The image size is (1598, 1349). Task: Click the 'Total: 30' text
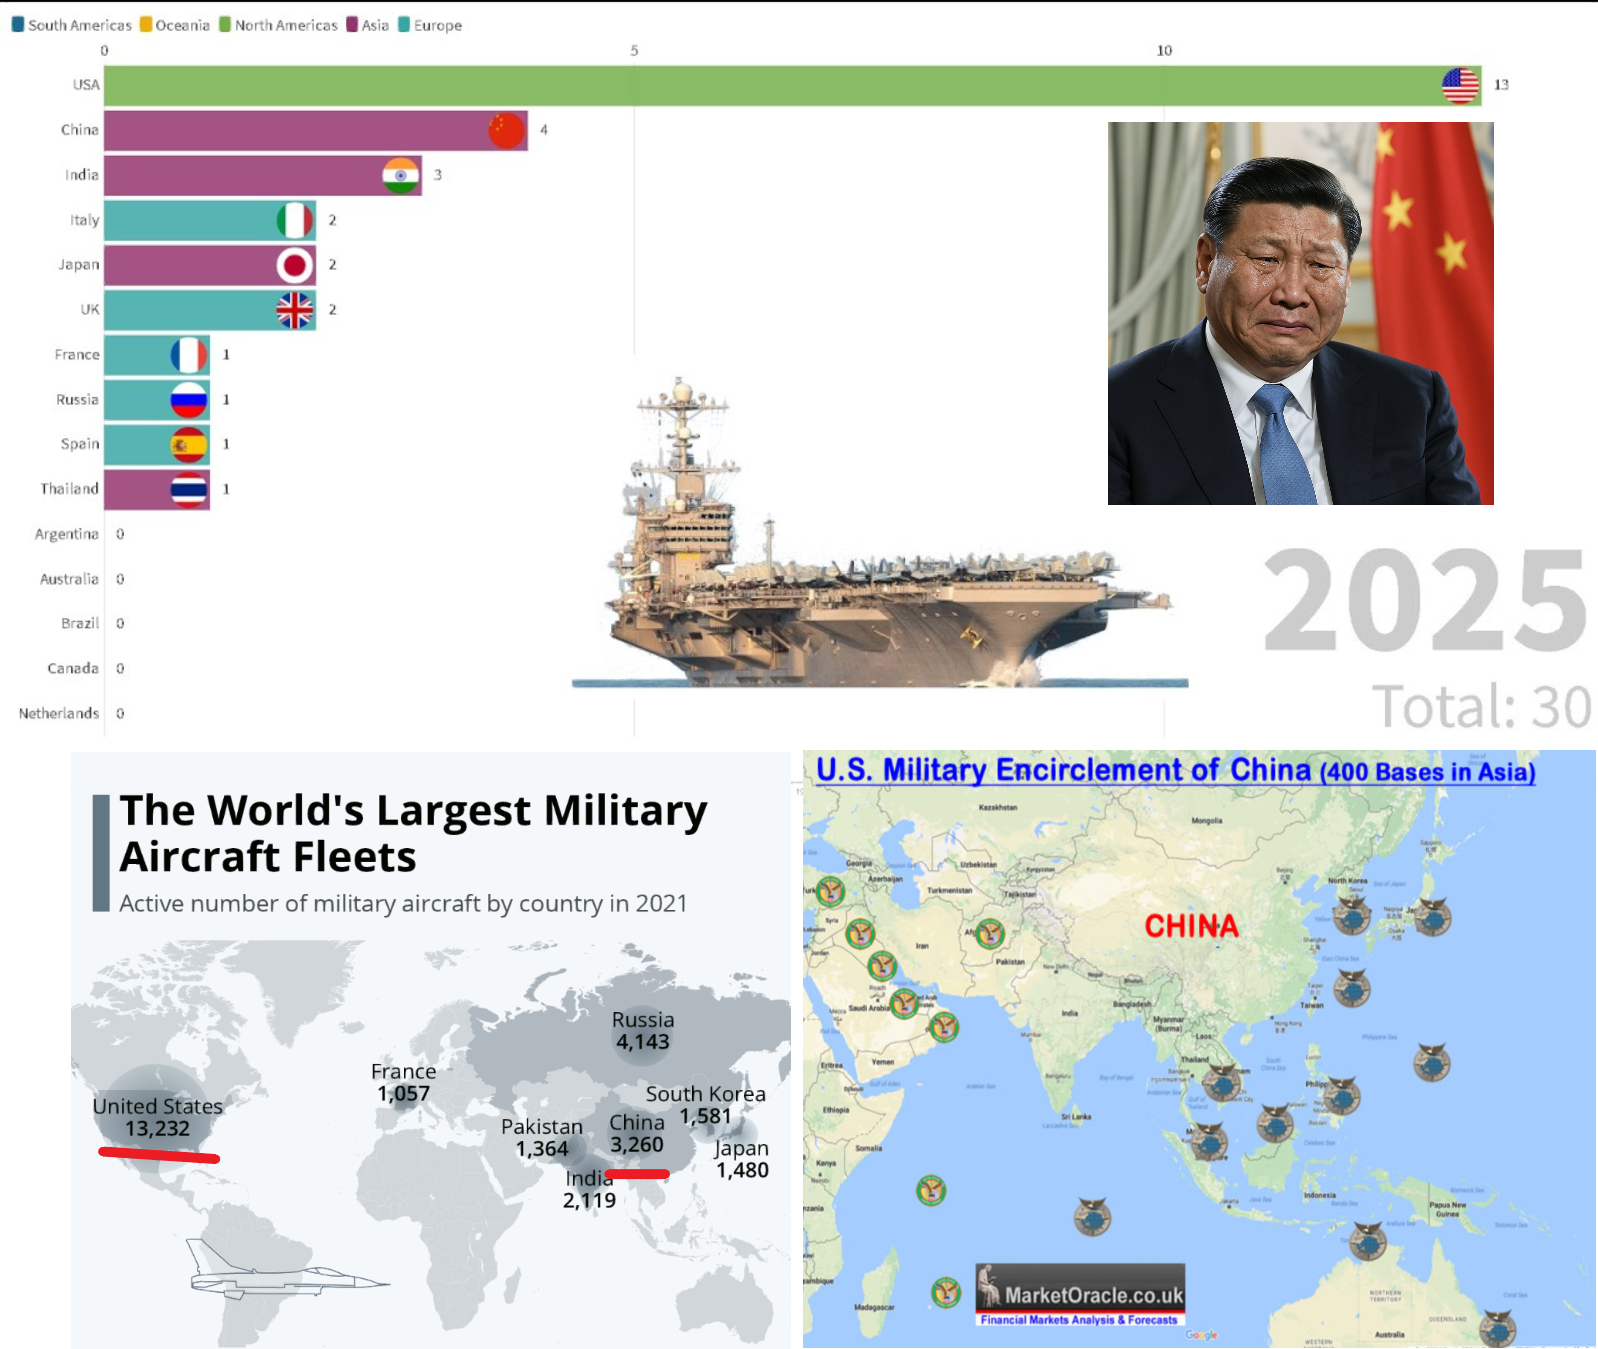1481,707
